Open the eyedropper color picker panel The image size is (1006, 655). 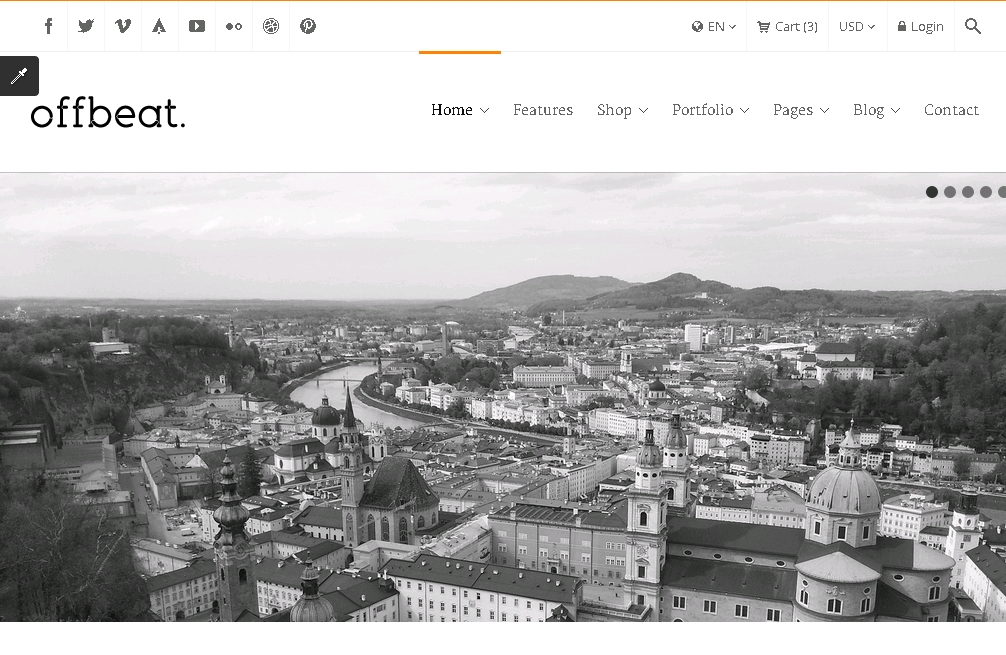[19, 76]
